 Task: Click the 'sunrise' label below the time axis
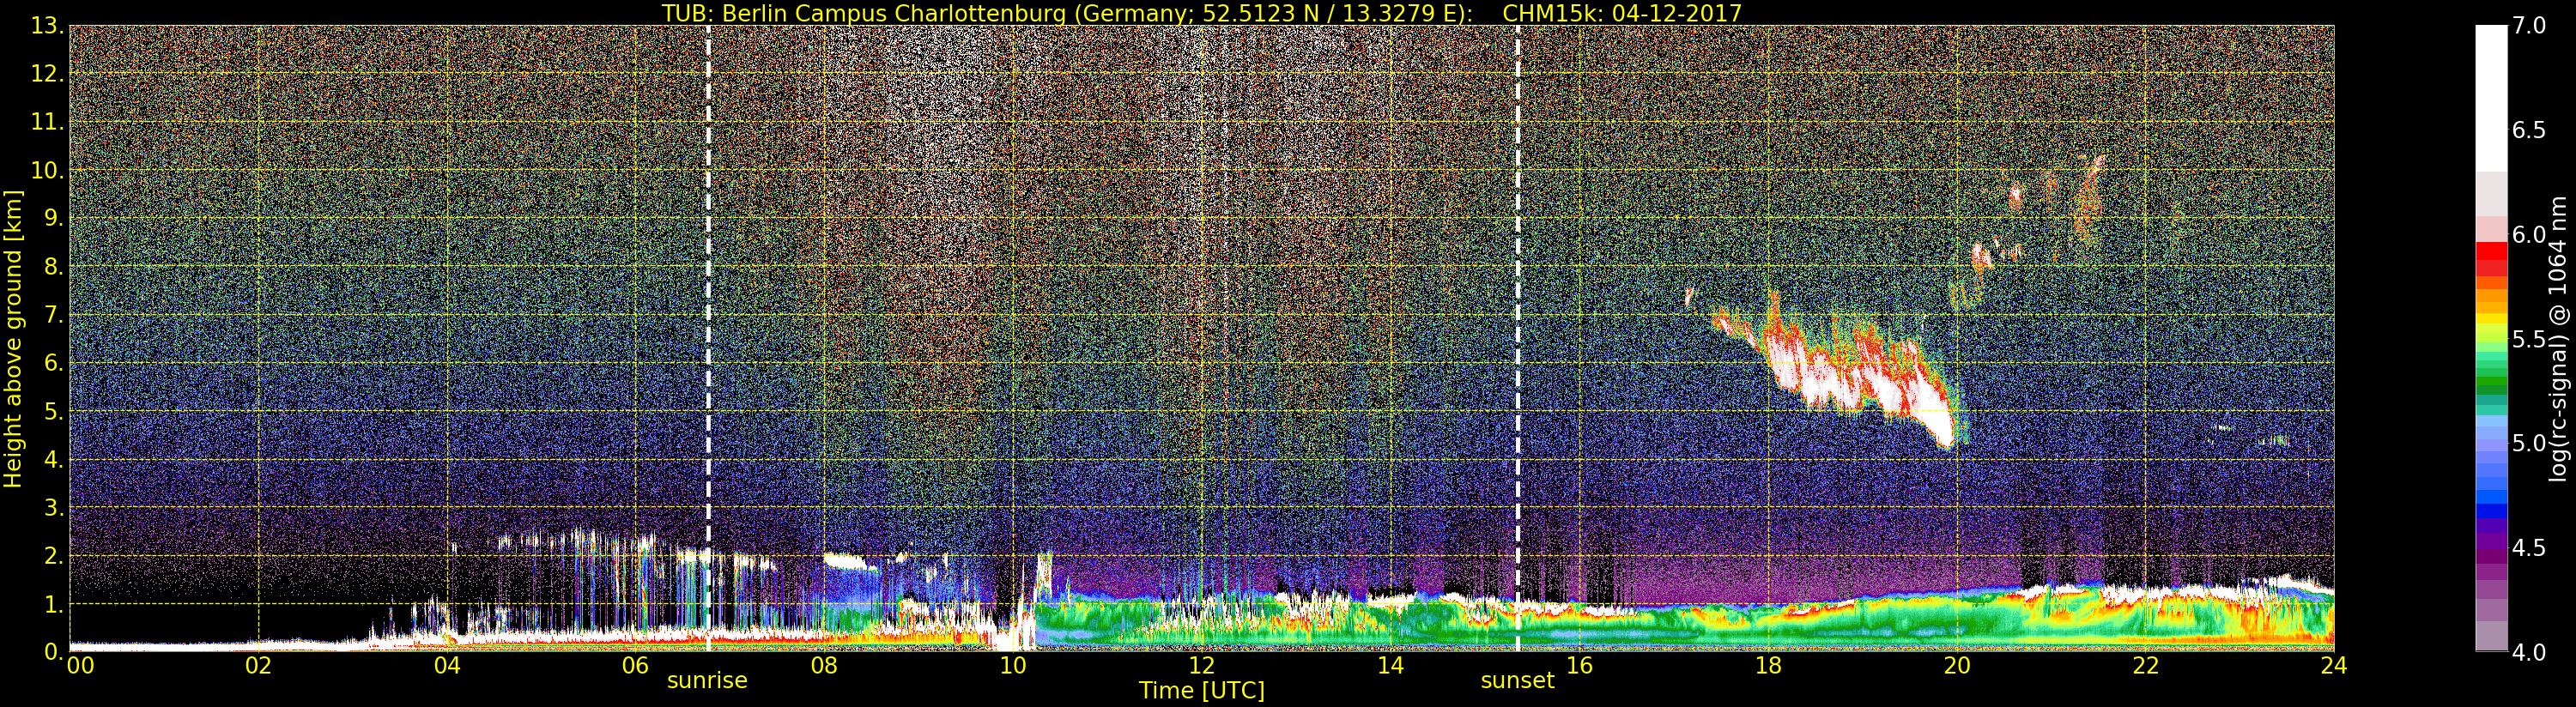[707, 680]
